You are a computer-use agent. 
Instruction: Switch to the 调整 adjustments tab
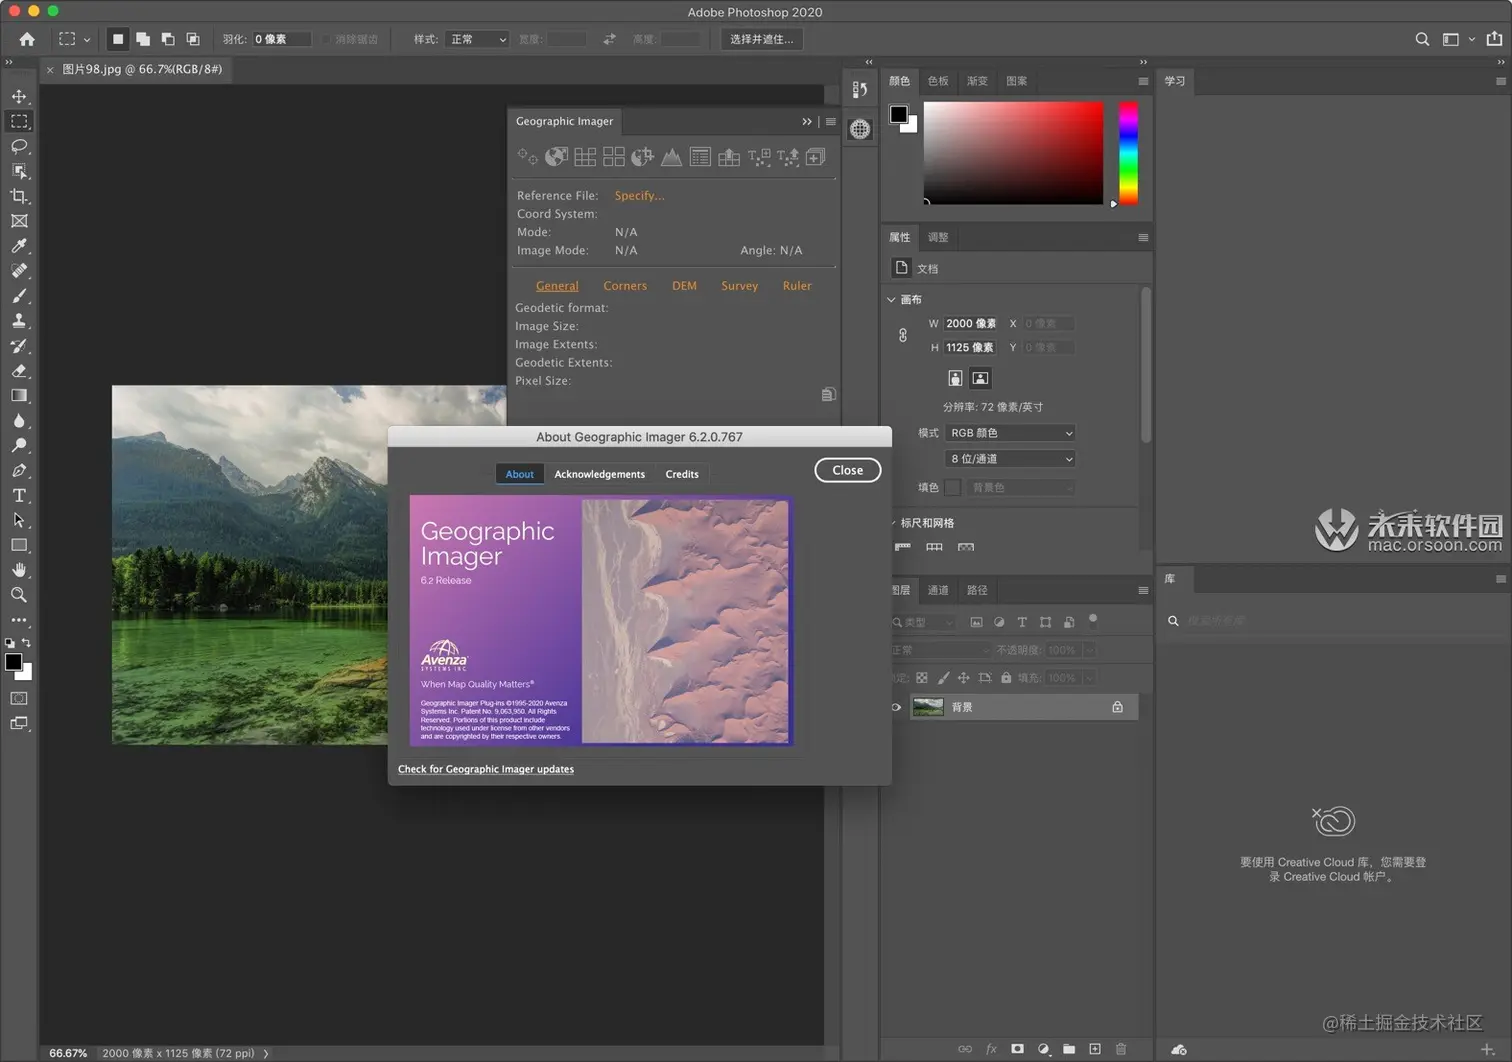(938, 237)
